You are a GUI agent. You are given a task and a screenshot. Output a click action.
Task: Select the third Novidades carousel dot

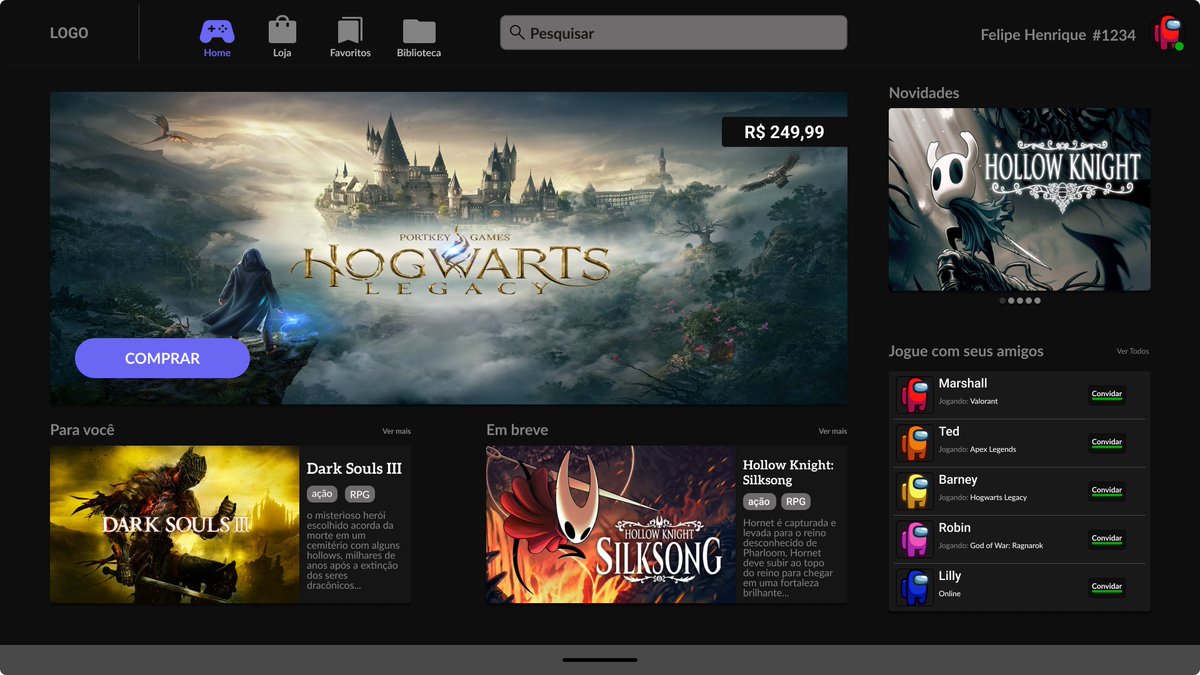1020,300
